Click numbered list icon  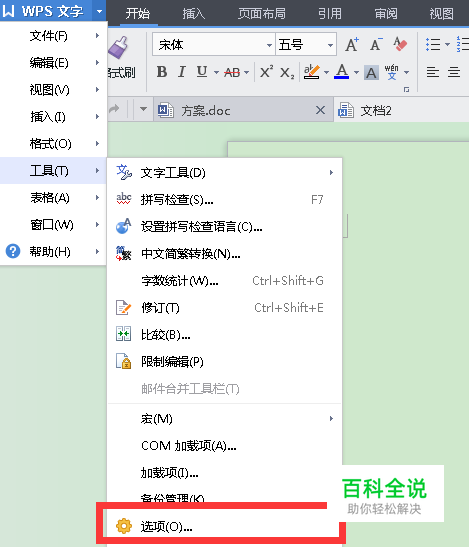[463, 44]
